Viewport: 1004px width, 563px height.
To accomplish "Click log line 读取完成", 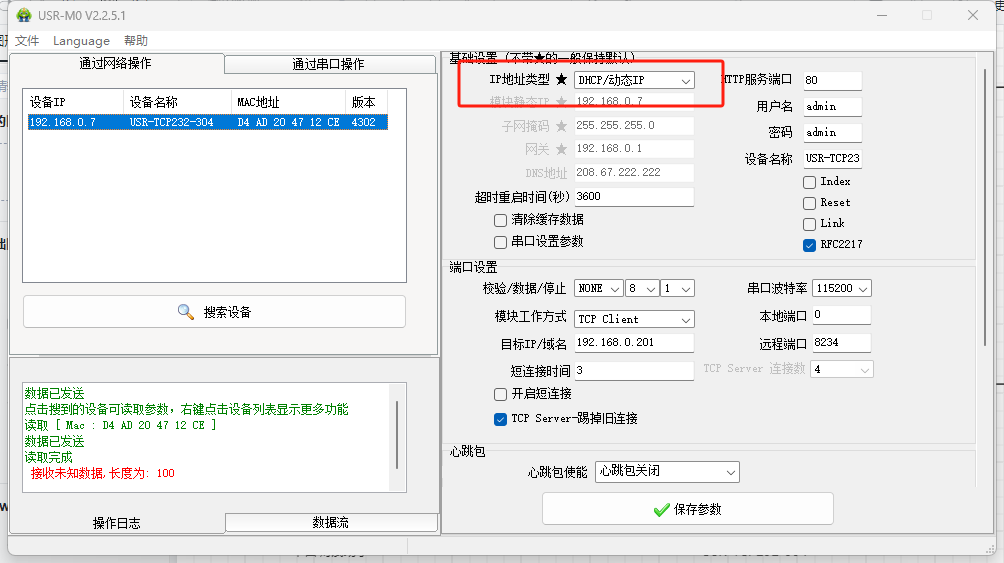I will pyautogui.click(x=49, y=457).
